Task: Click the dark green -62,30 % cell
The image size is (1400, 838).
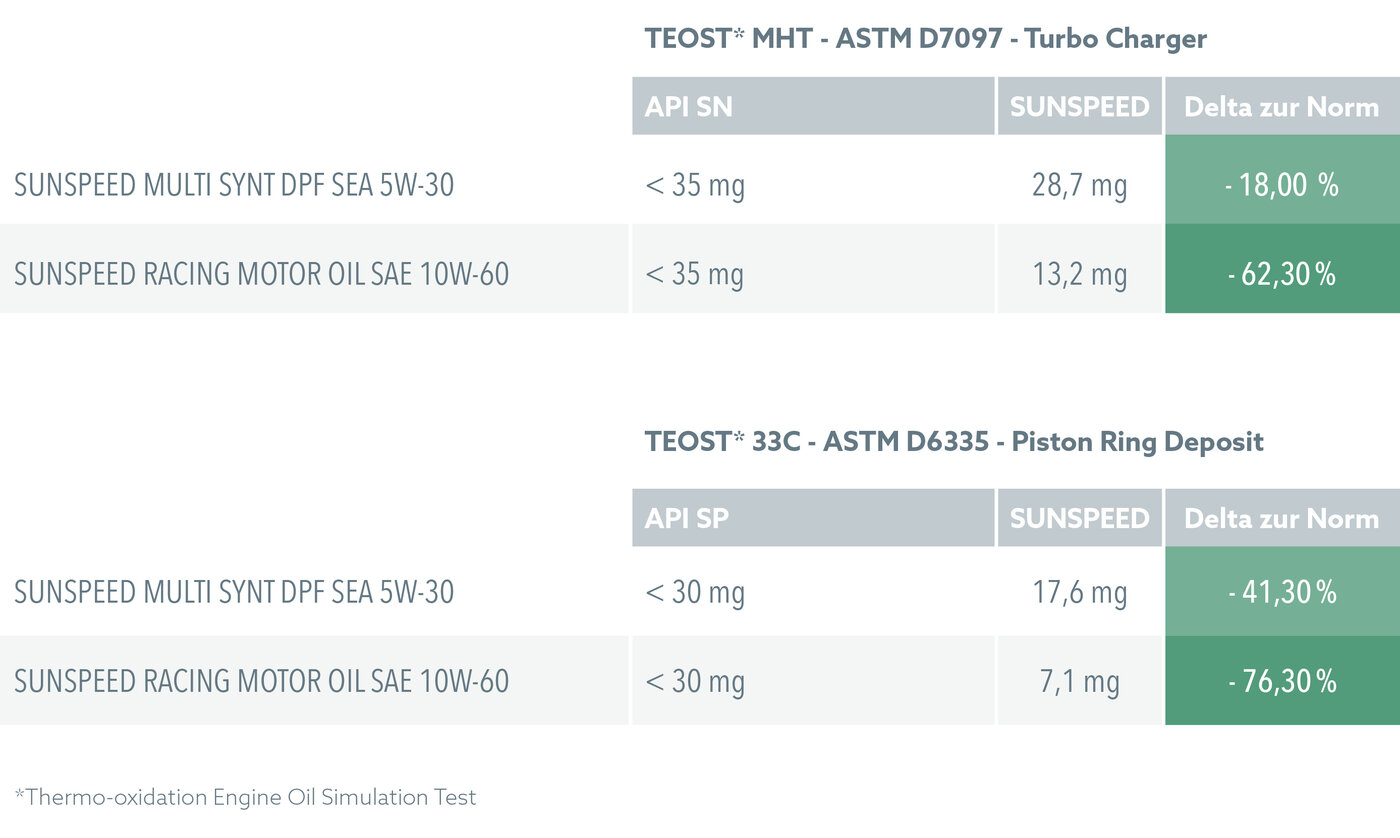Action: pyautogui.click(x=1281, y=274)
